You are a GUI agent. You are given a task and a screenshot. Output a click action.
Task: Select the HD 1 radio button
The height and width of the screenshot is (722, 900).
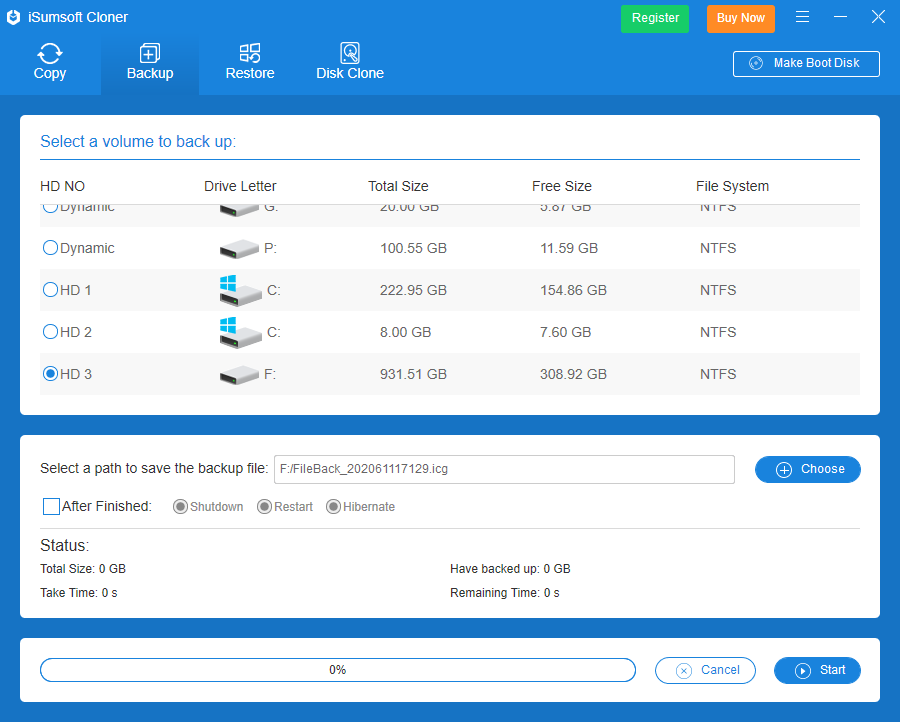(50, 290)
